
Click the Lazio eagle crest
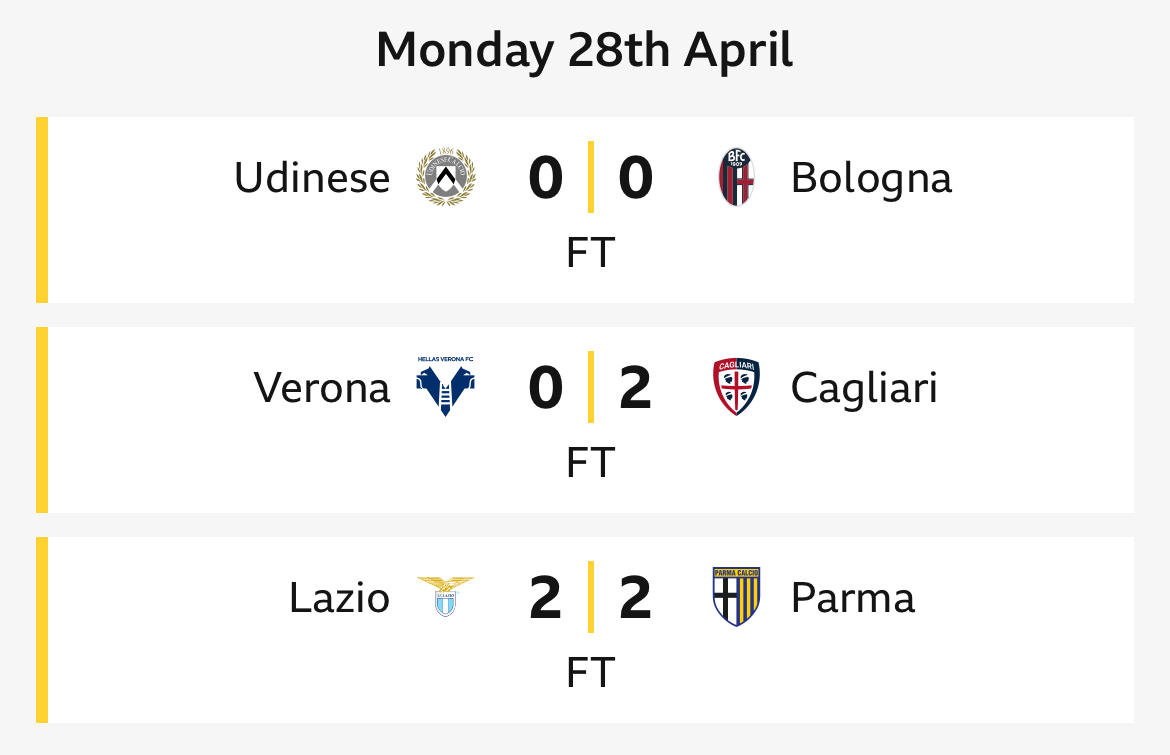[445, 596]
